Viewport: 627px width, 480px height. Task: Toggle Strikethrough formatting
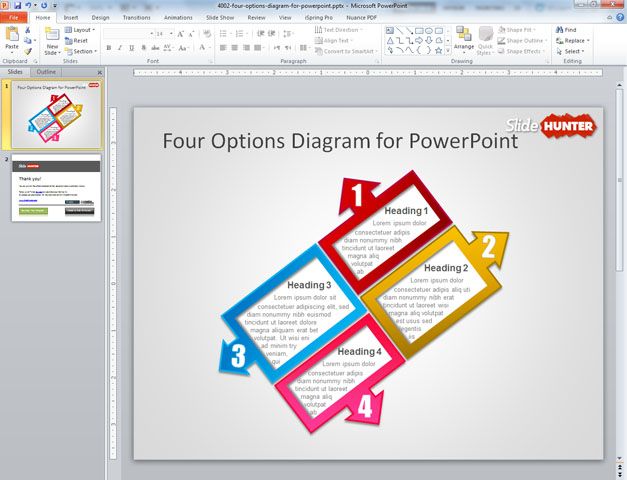pyautogui.click(x=155, y=48)
